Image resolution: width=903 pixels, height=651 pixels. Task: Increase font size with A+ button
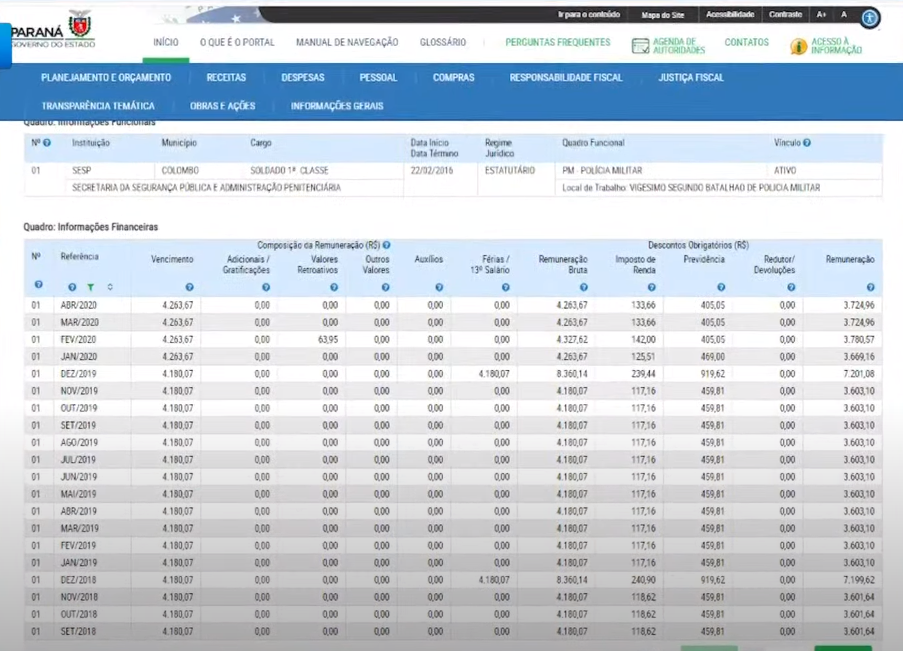[821, 15]
